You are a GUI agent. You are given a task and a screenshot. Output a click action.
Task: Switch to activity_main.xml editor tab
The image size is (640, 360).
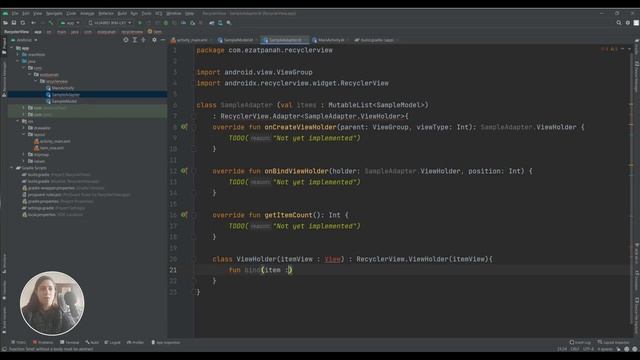192,40
